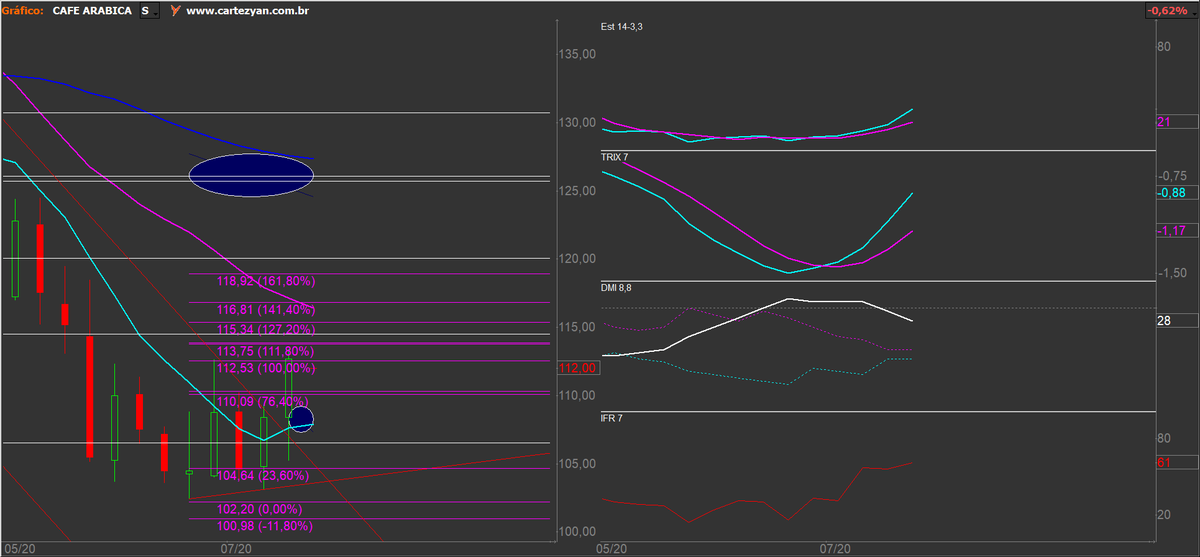Click the Est 14-3,3 indicator label
Image resolution: width=1200 pixels, height=557 pixels.
[622, 26]
